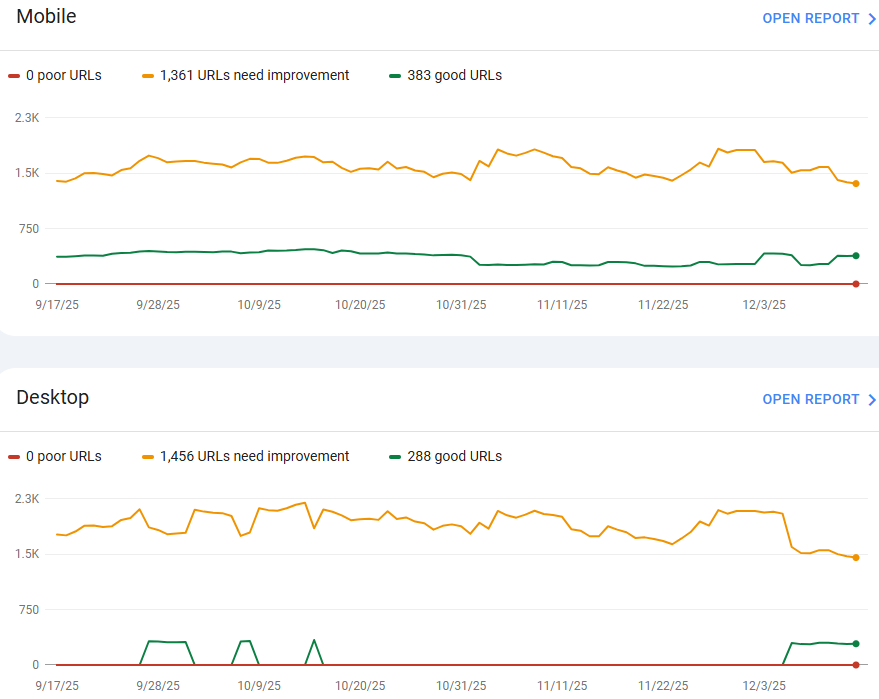Open the Mobile report link

(810, 18)
